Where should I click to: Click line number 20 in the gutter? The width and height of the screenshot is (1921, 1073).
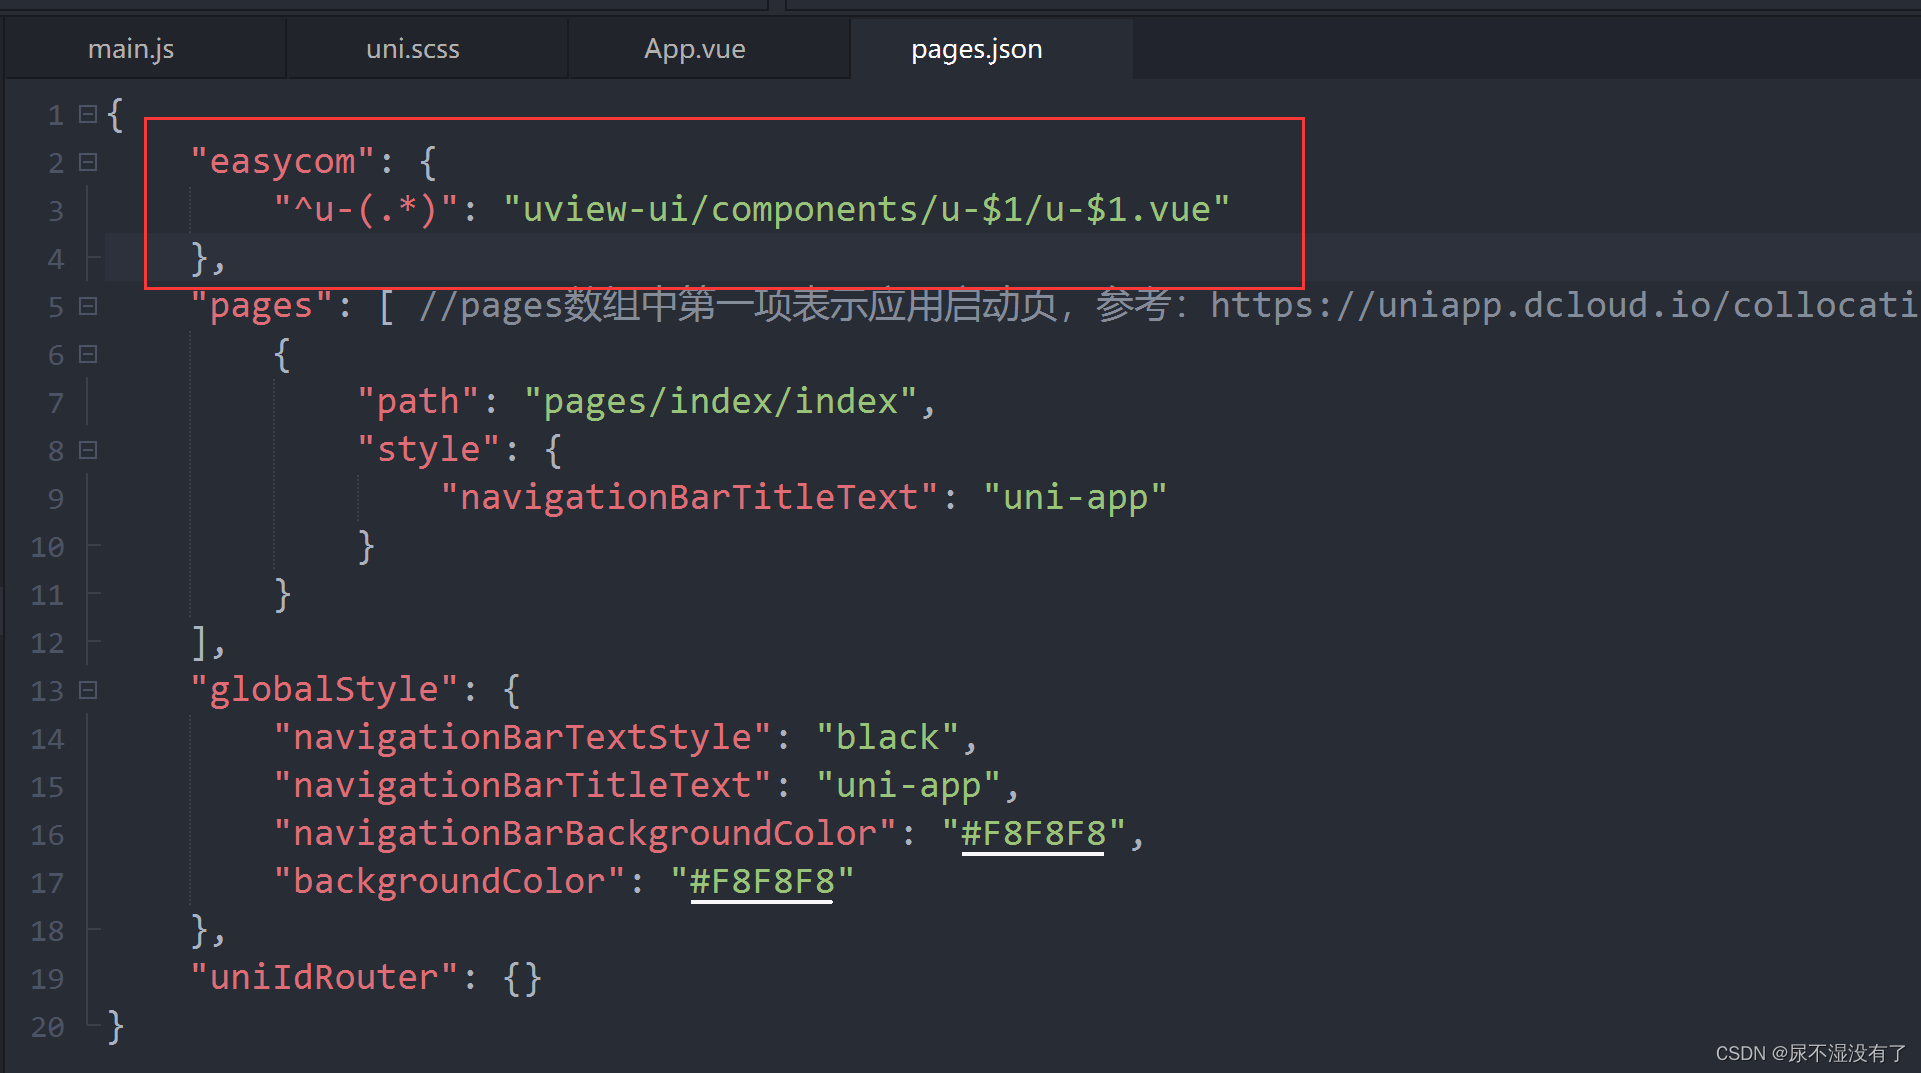click(x=47, y=1027)
